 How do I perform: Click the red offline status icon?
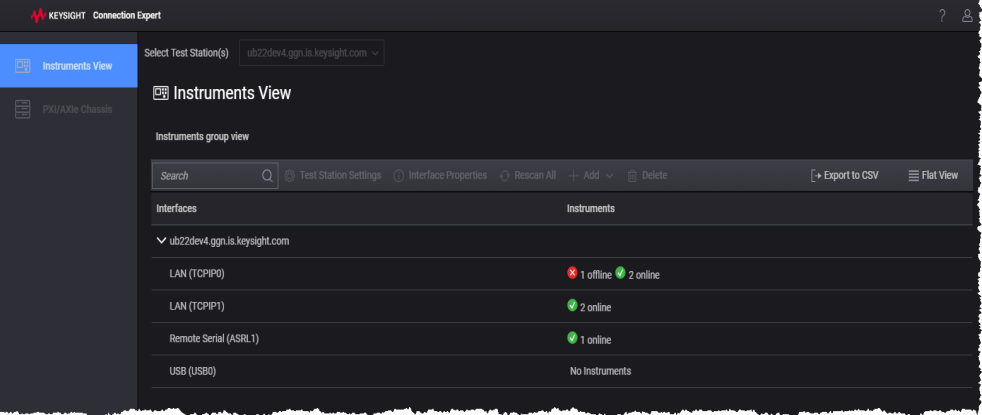point(572,273)
